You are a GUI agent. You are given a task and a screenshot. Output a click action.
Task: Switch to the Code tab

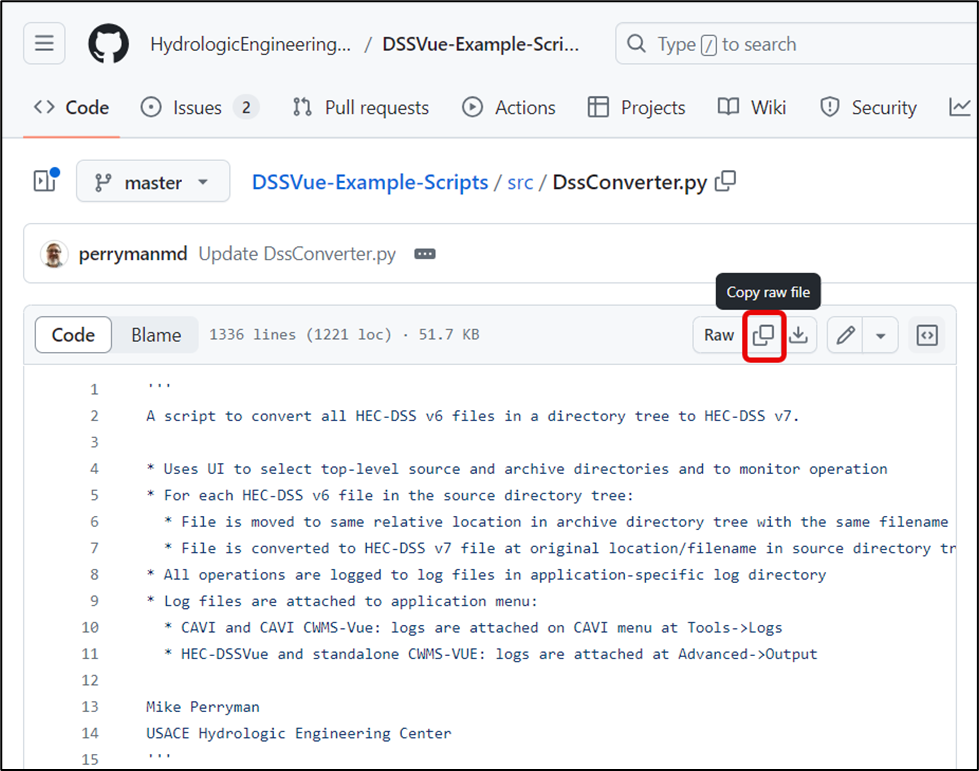coord(71,107)
